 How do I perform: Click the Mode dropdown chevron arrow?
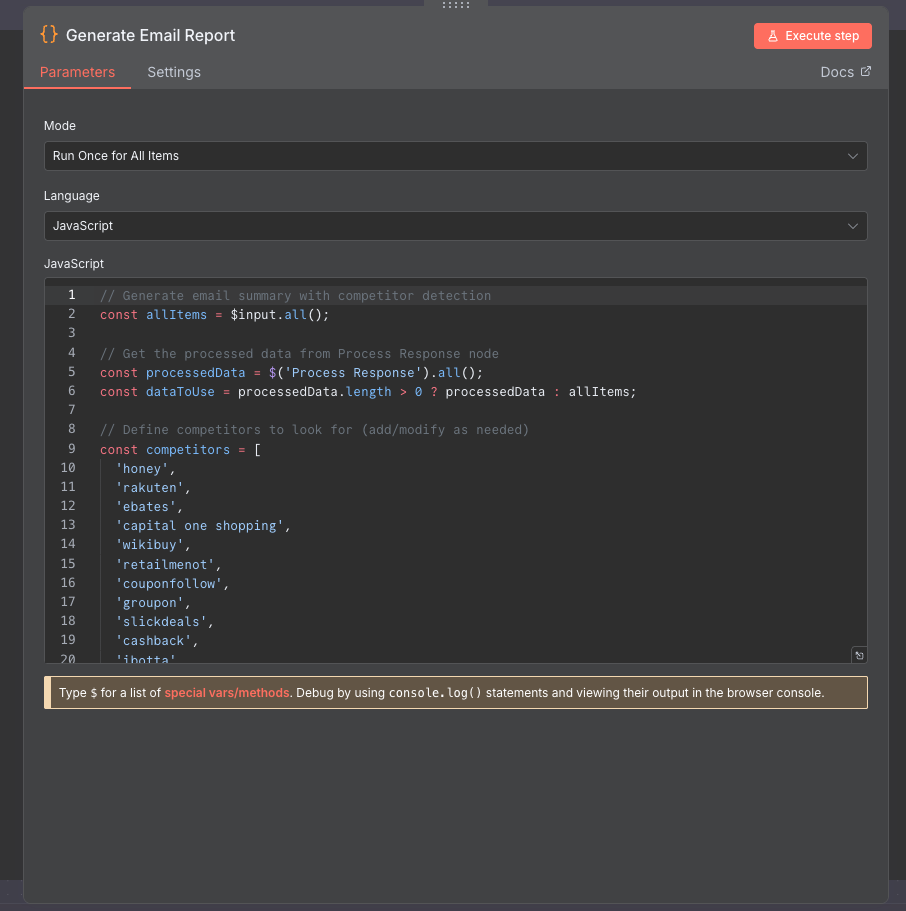point(853,156)
